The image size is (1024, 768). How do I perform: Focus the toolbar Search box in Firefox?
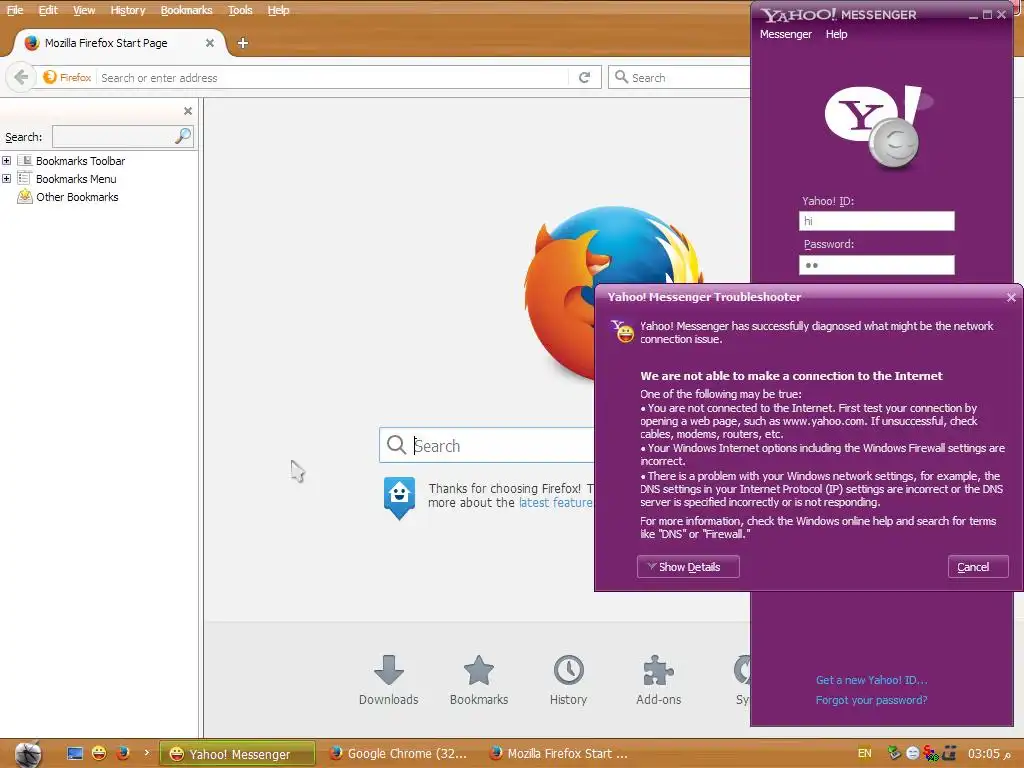click(x=679, y=77)
